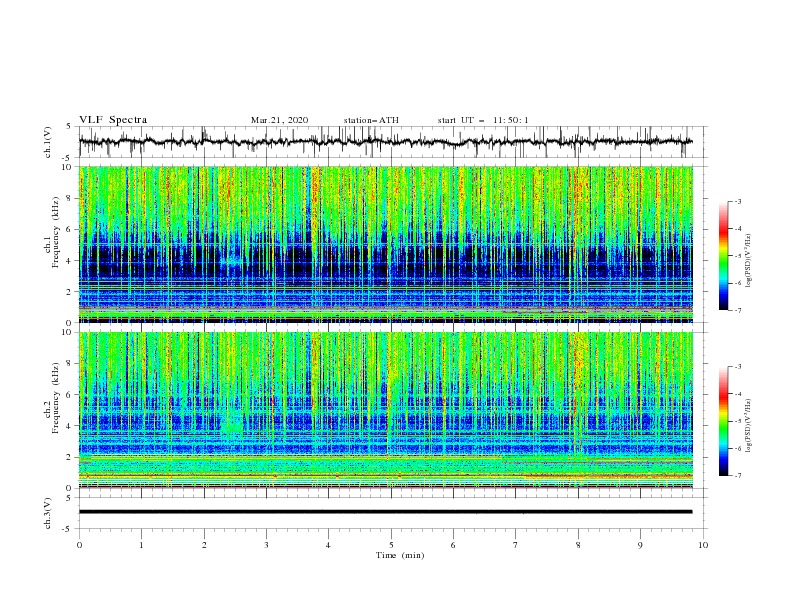Click time axis tick label "7"
Image resolution: width=792 pixels, height=612 pixels.
pos(516,545)
